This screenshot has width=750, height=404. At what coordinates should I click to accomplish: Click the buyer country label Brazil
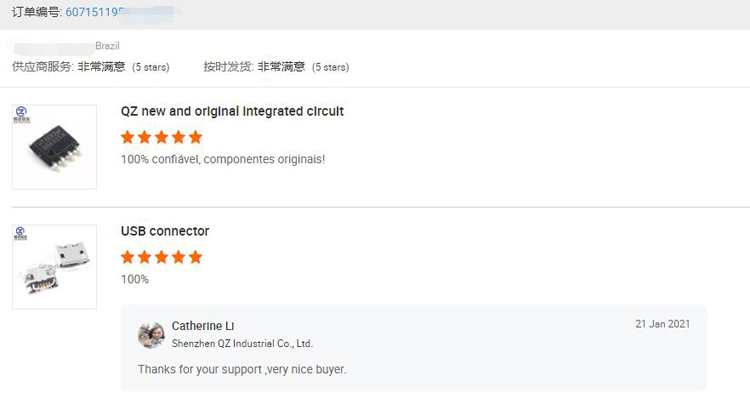(108, 46)
